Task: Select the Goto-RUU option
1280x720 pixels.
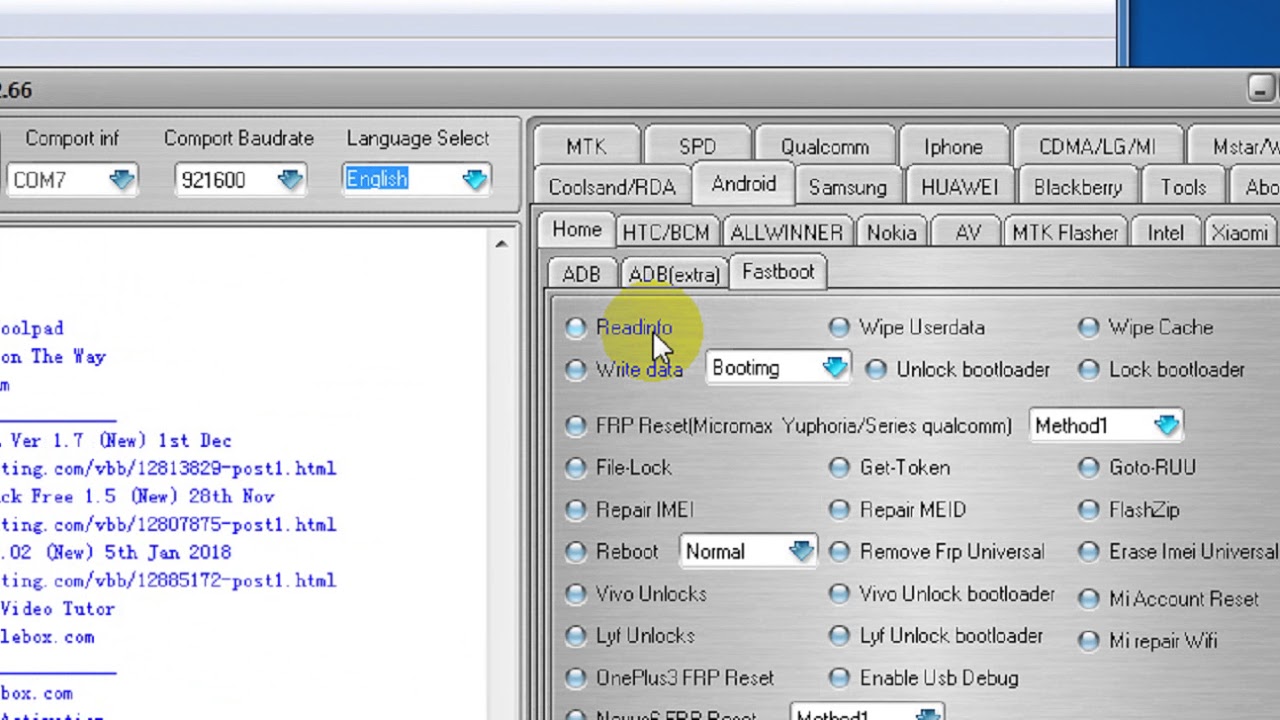Action: point(1089,468)
